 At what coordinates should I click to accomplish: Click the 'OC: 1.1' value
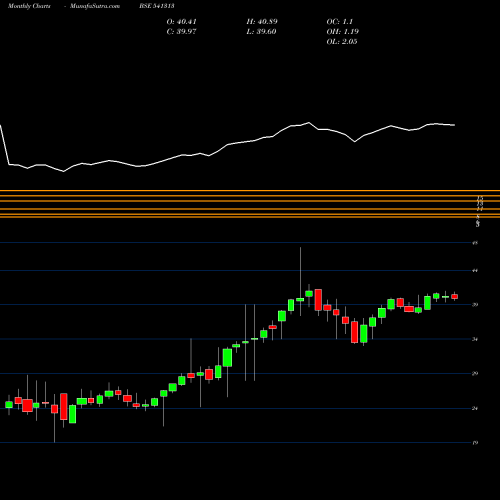pos(340,22)
